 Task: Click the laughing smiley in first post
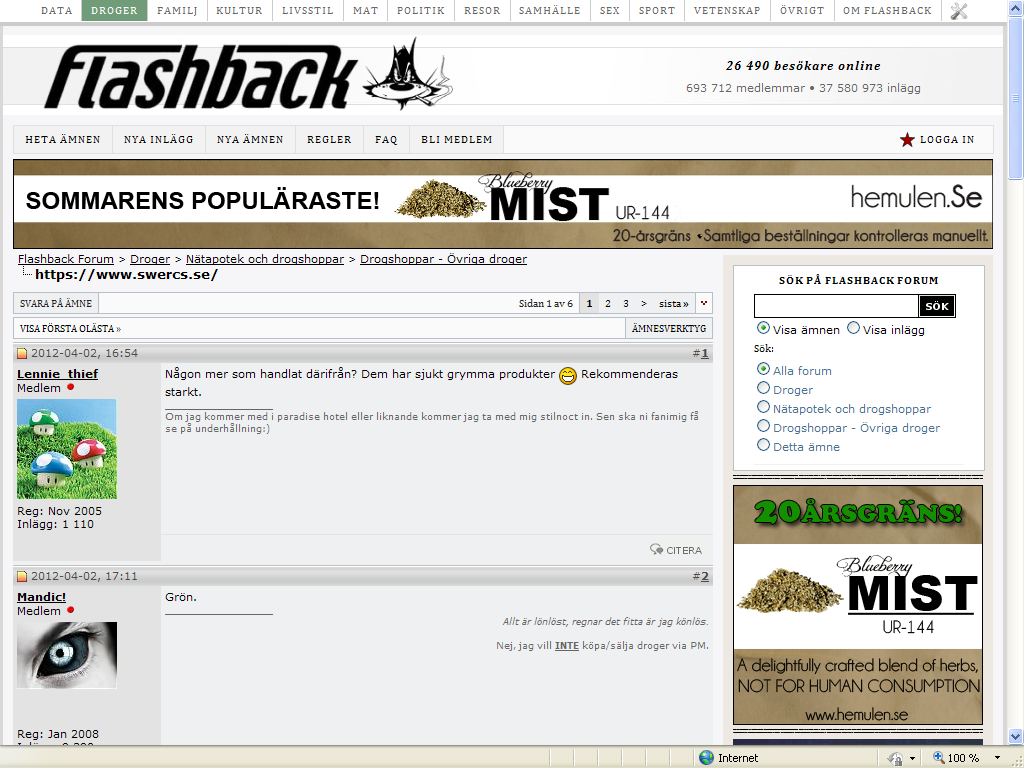[568, 376]
